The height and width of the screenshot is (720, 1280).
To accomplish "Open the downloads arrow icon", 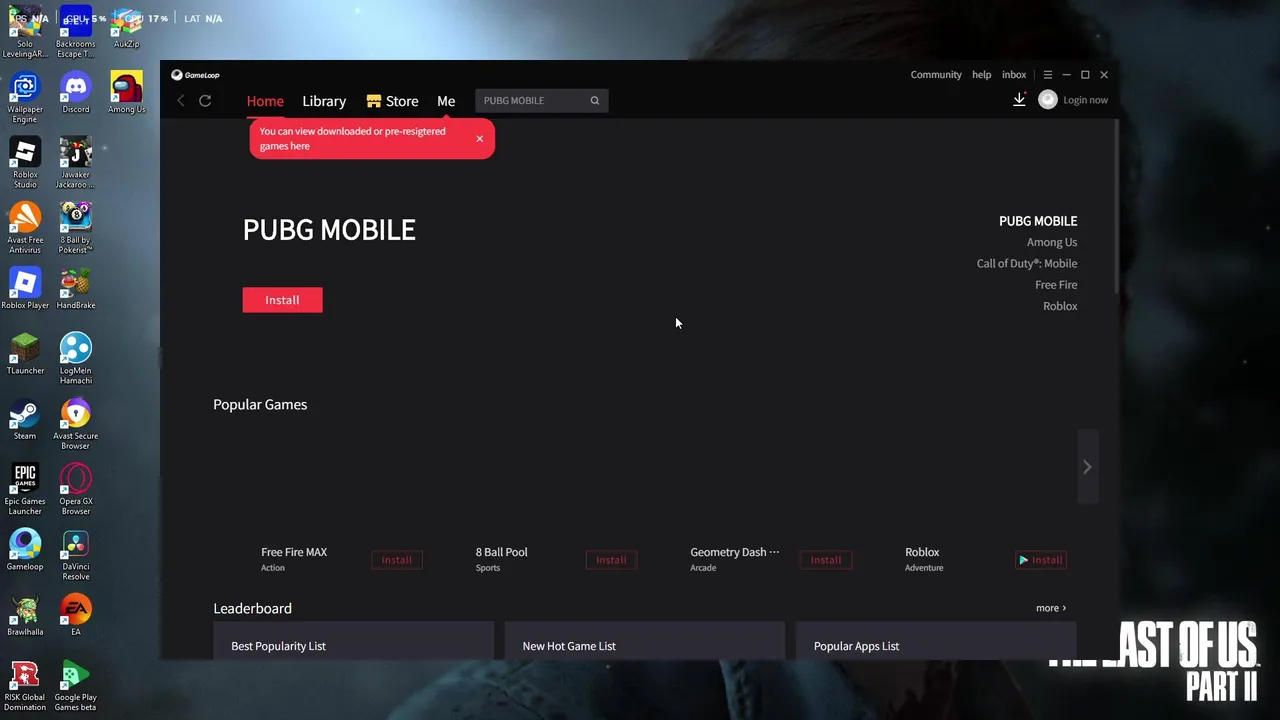I will point(1019,100).
